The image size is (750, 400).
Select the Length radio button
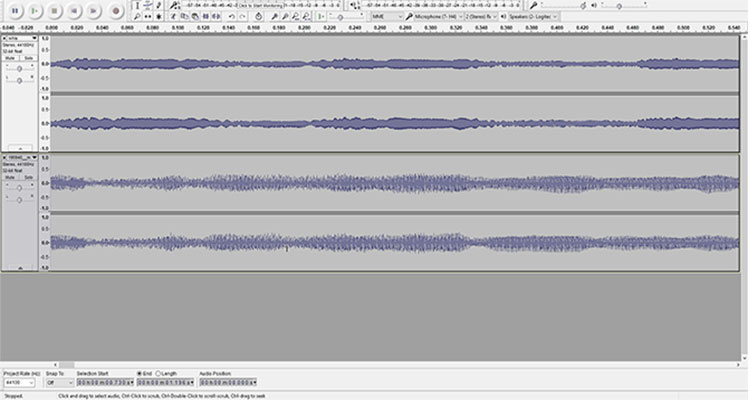click(158, 373)
